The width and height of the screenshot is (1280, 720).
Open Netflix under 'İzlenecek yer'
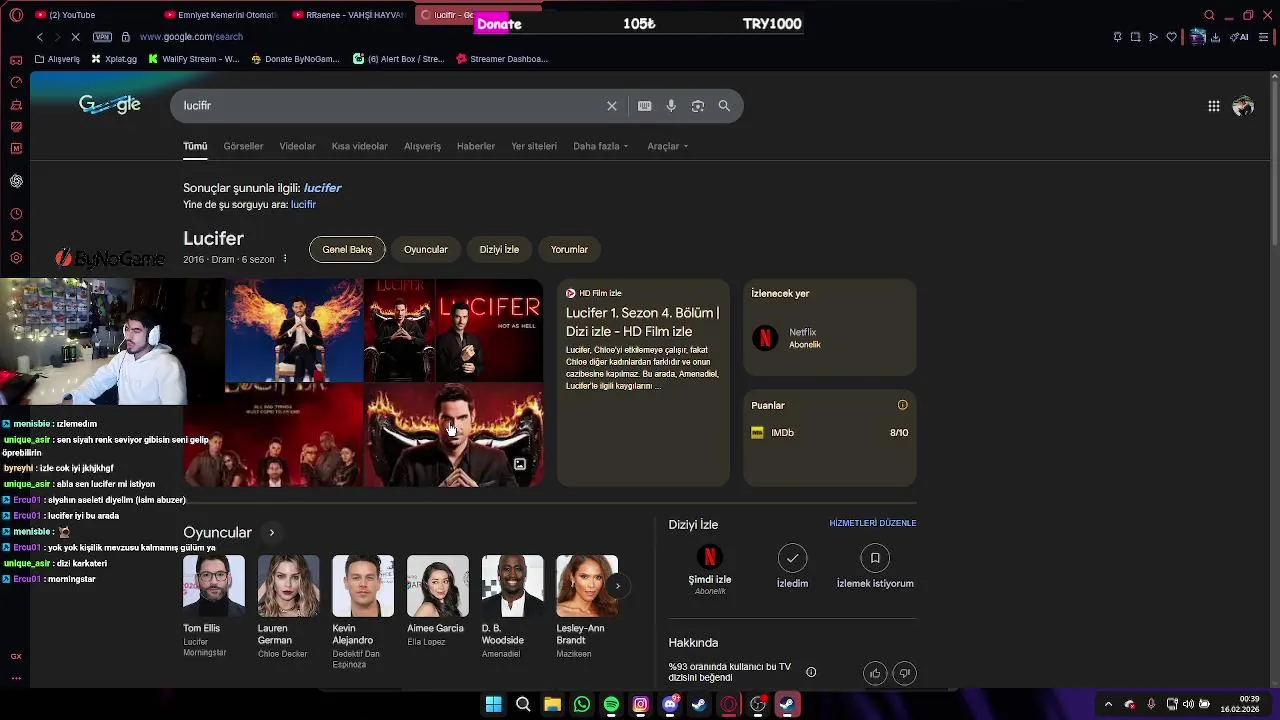(829, 338)
